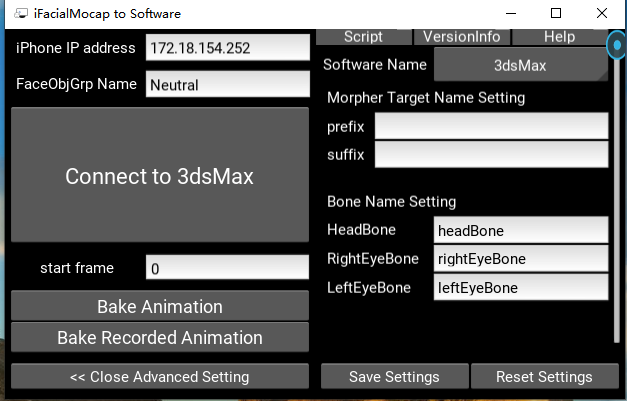Click the 'FaceObjGrp Name' label

point(76,84)
